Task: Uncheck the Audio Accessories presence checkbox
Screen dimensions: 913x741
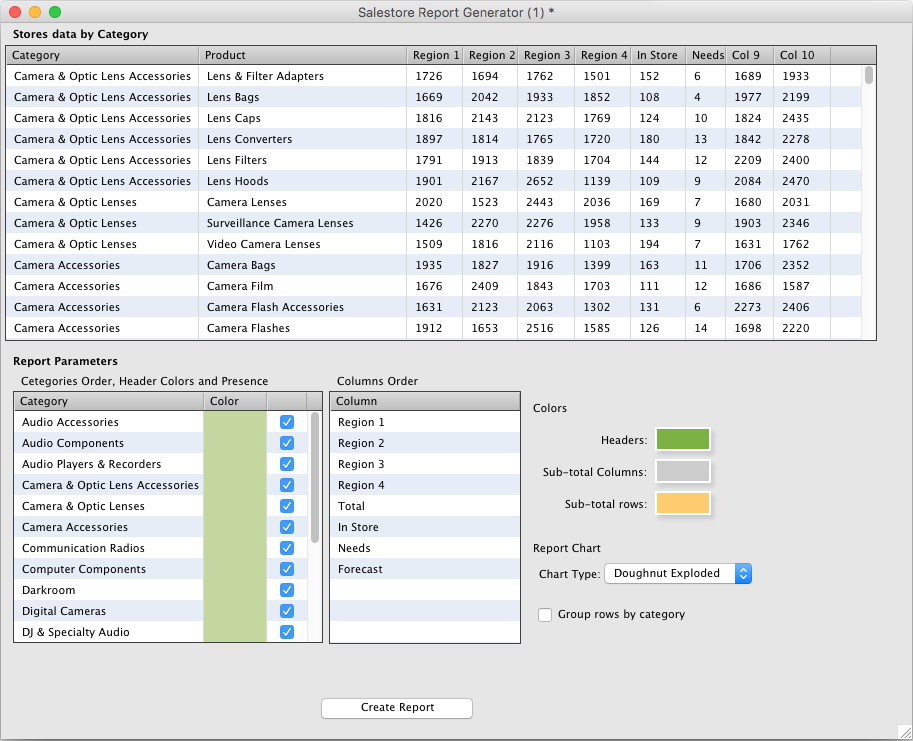Action: coord(287,422)
